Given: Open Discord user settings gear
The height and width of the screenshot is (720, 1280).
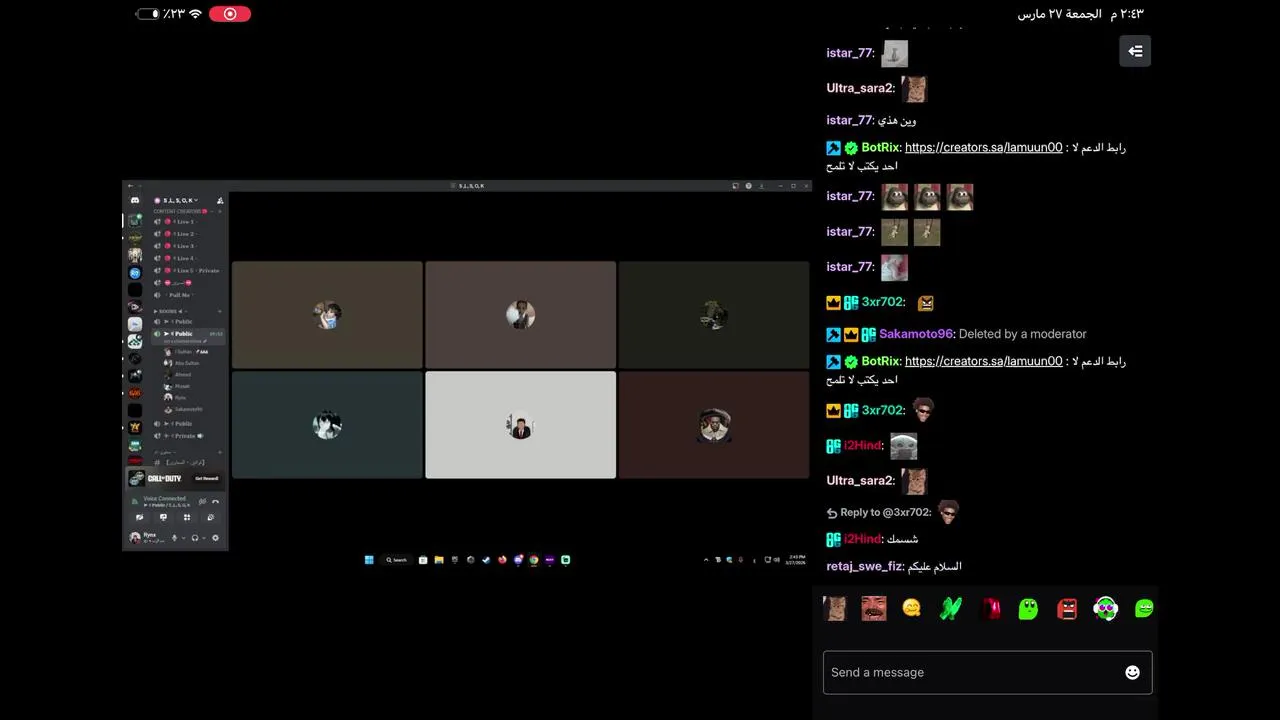Looking at the screenshot, I should click(215, 537).
